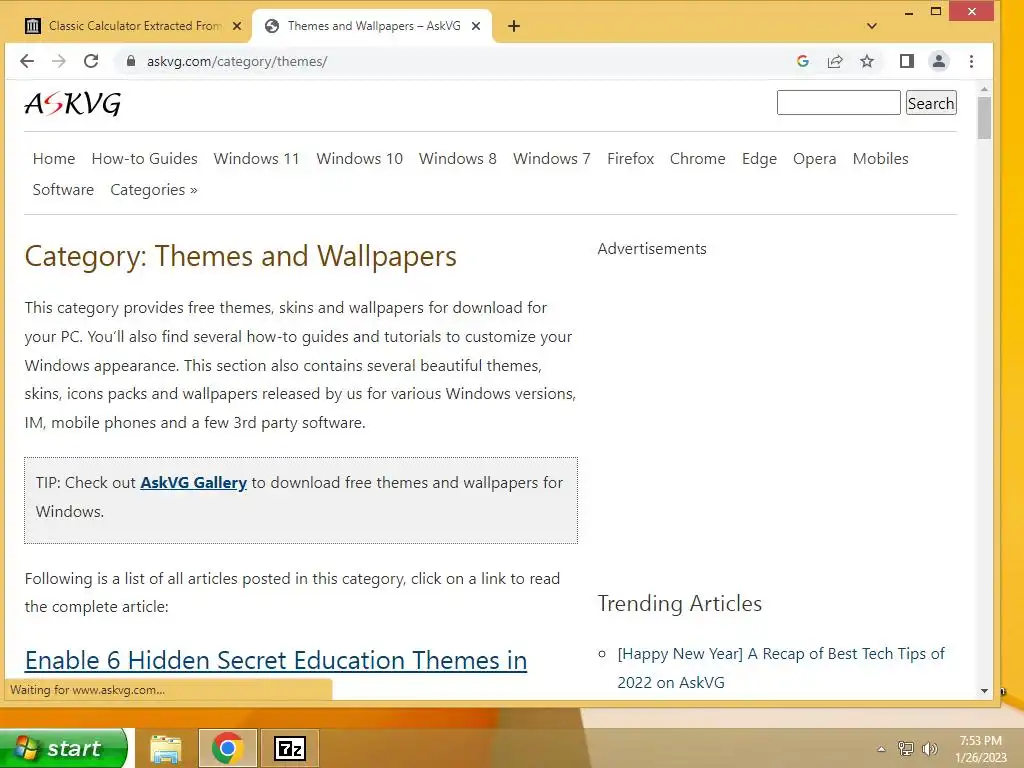Share this page icon
The image size is (1024, 768).
click(x=835, y=61)
